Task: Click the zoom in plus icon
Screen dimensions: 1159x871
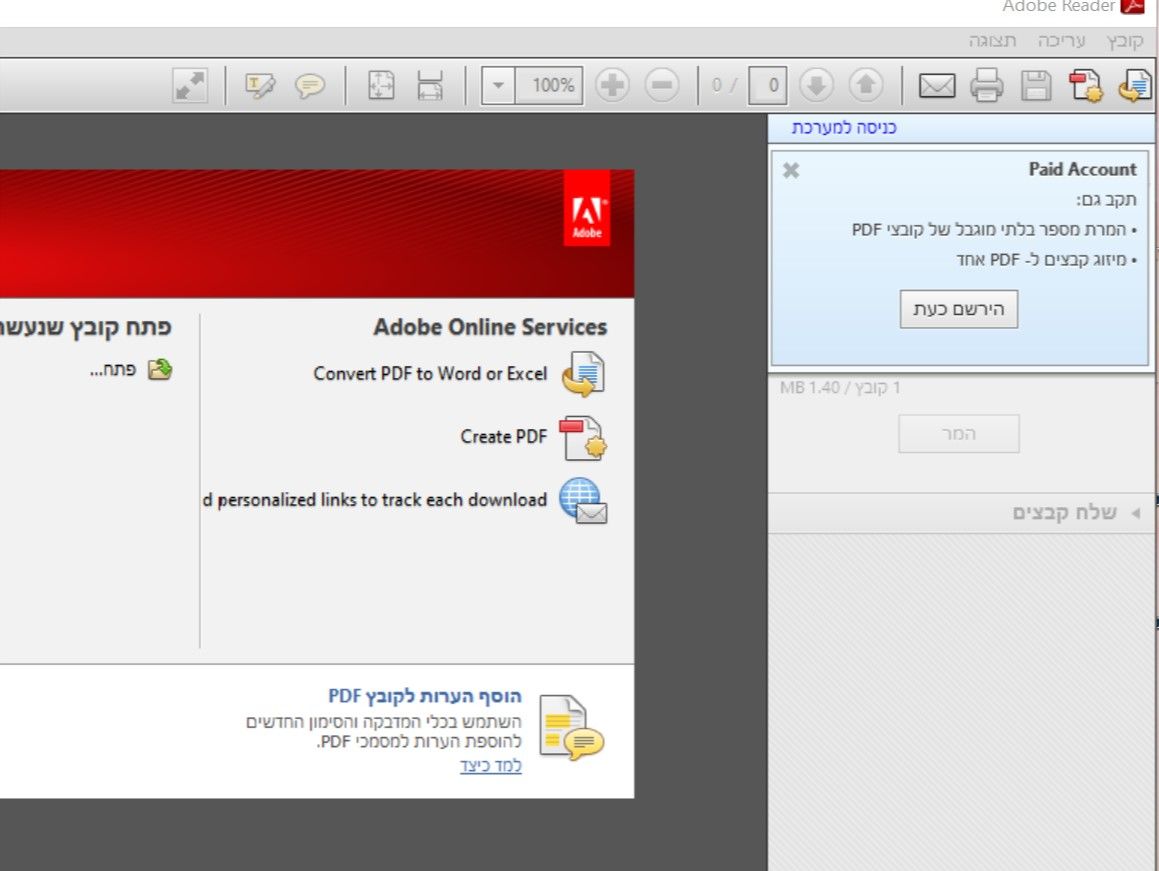Action: click(612, 86)
